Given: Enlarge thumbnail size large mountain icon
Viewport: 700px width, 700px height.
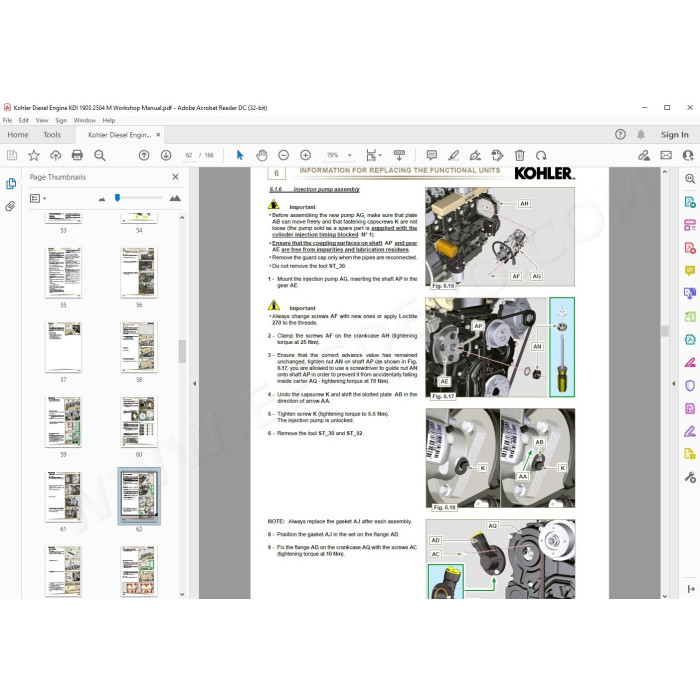Looking at the screenshot, I should (175, 198).
